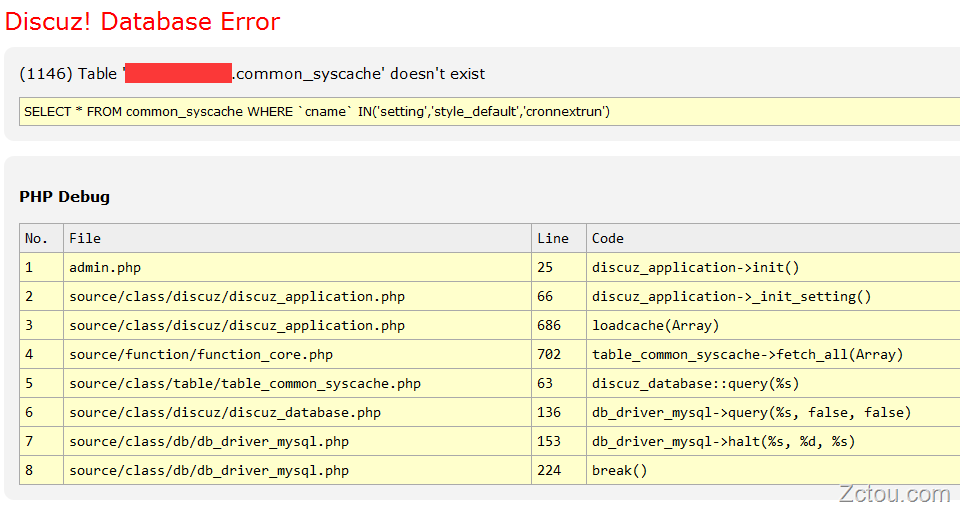The image size is (960, 510).
Task: Click row number 1 in No. column
Action: [42, 268]
